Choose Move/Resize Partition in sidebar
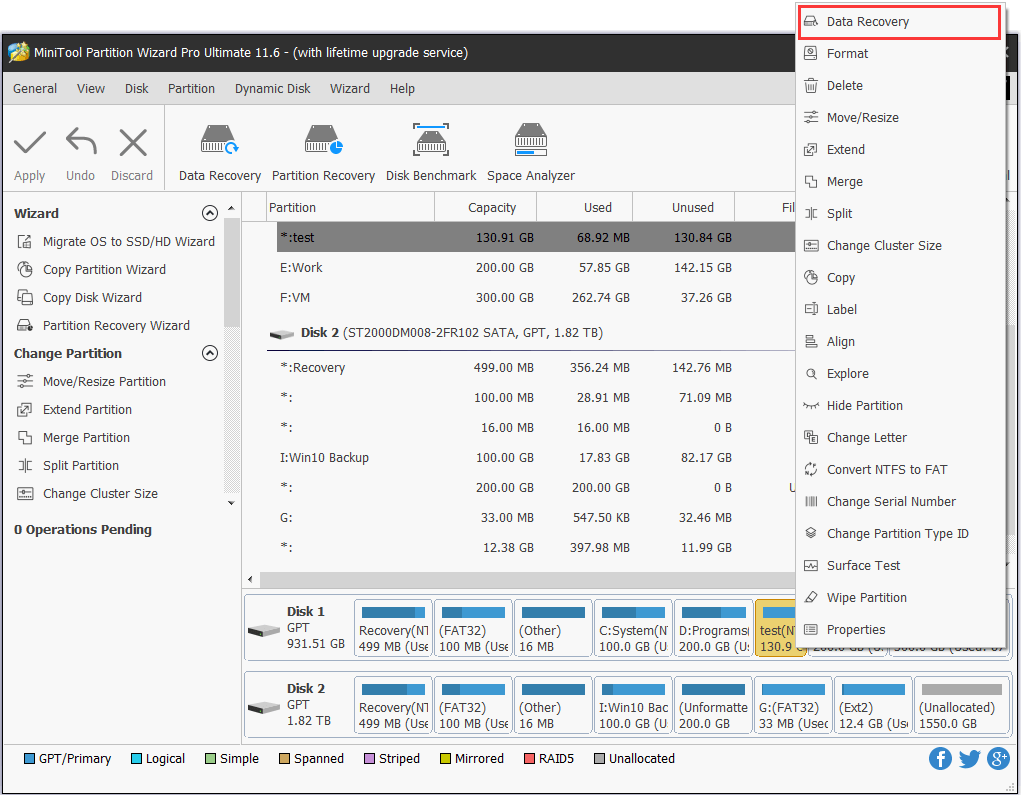This screenshot has height=795, width=1021. pyautogui.click(x=91, y=382)
